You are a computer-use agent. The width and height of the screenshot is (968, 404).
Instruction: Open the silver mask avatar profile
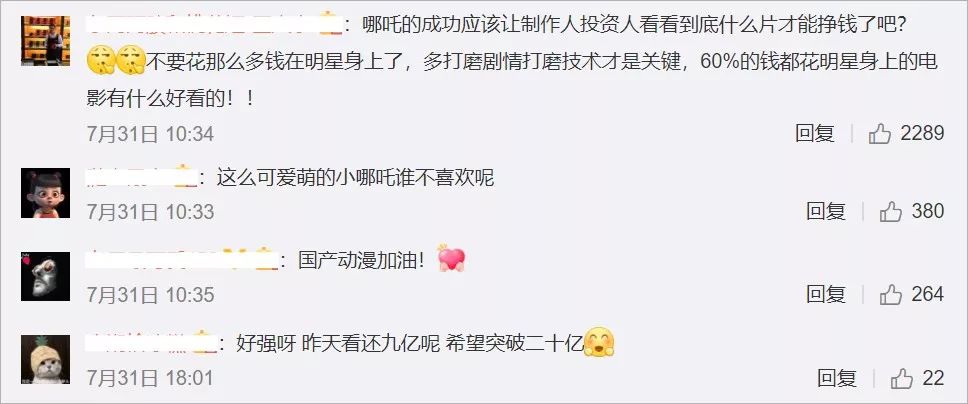pyautogui.click(x=46, y=276)
